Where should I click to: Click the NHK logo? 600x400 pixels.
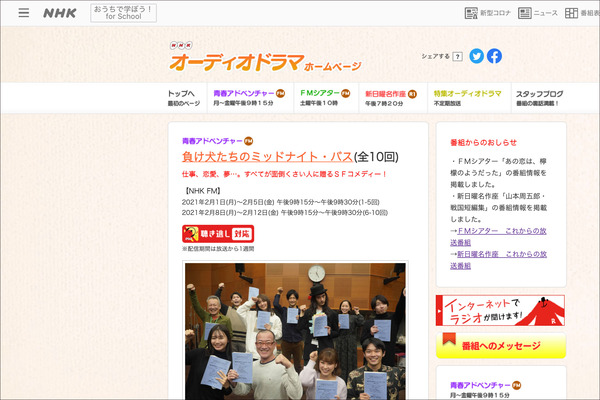coord(60,13)
